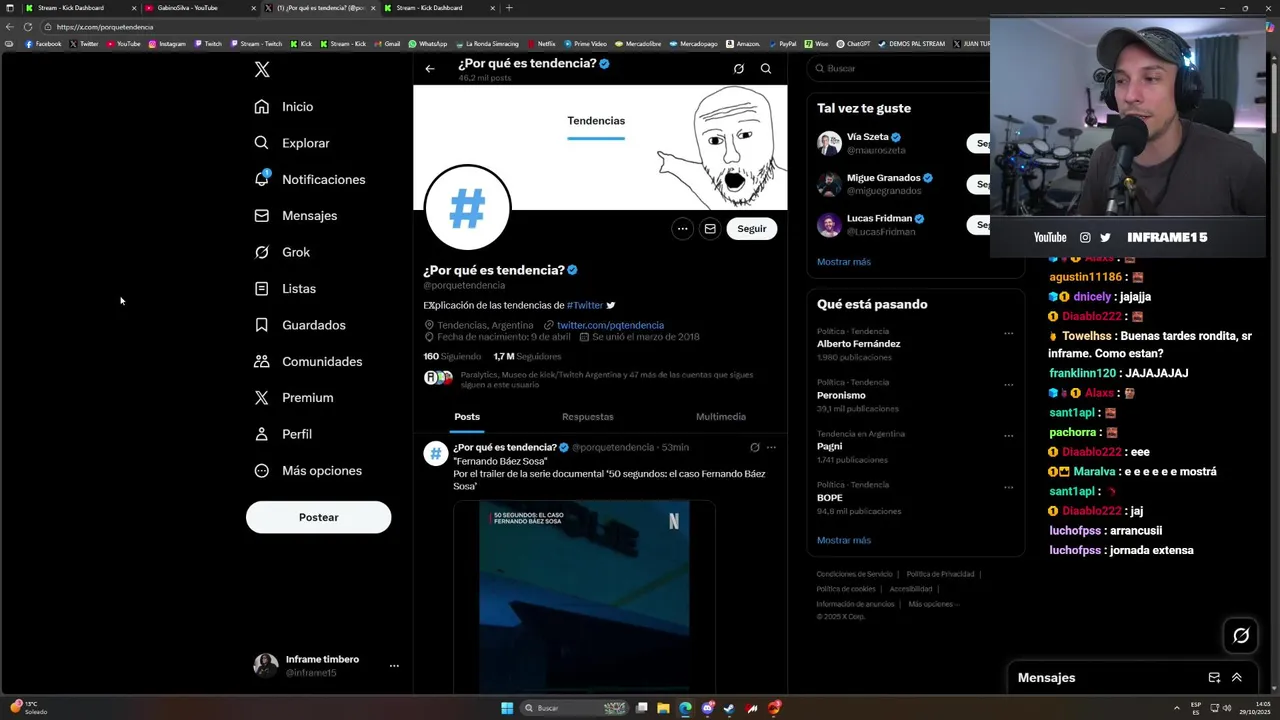Viewport: 1280px width, 720px height.
Task: Open options for BOPE trend
Action: (x=1008, y=487)
